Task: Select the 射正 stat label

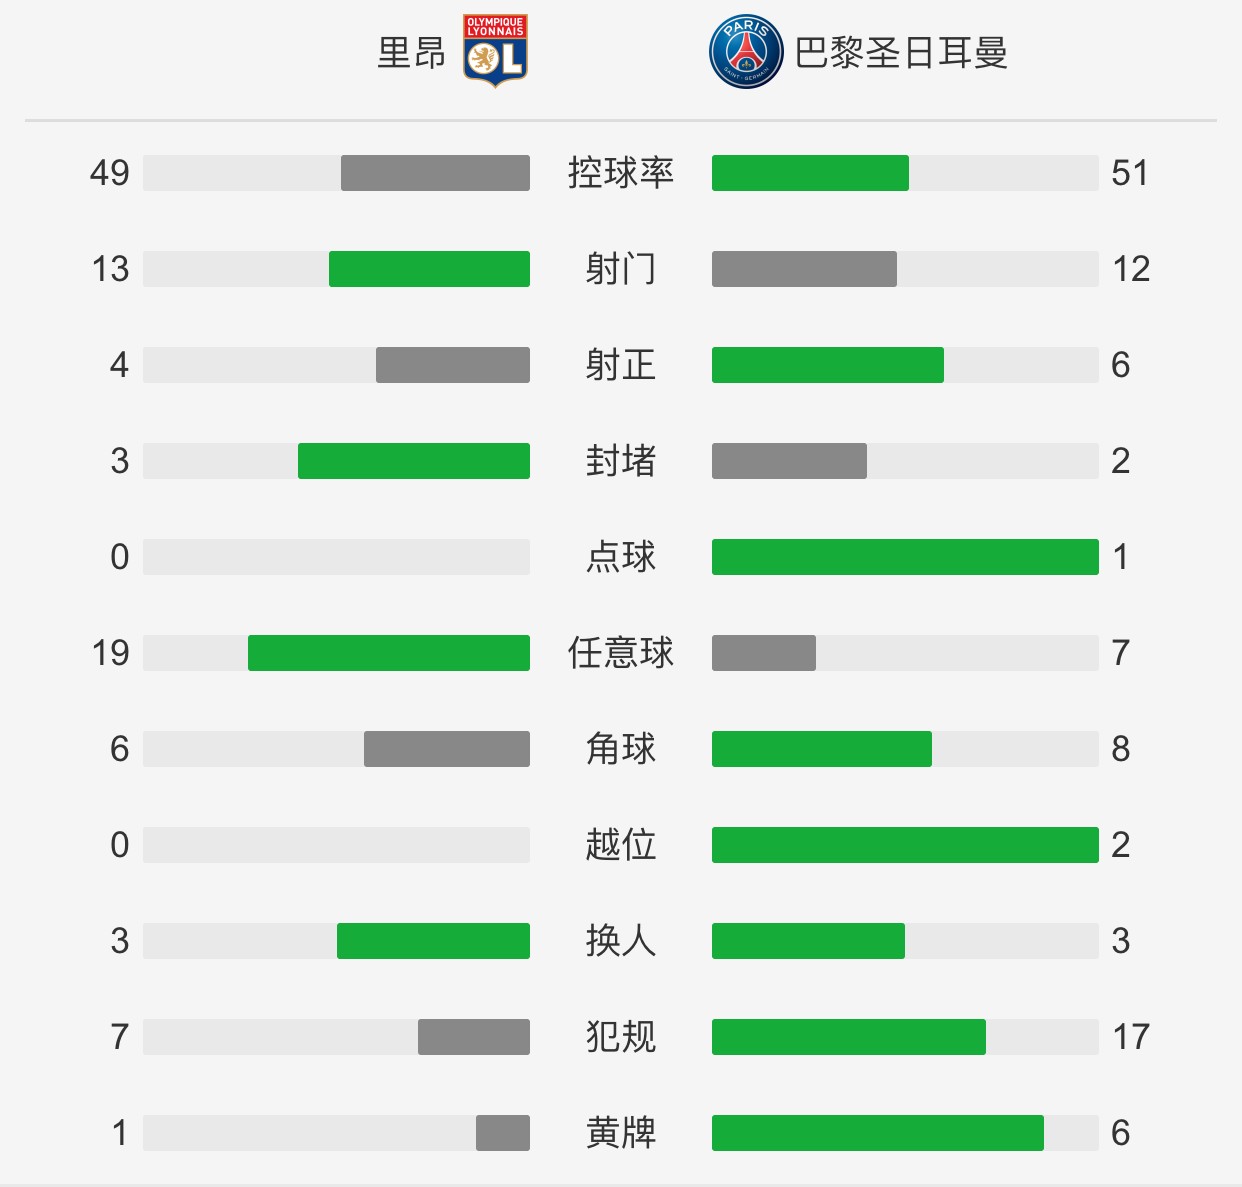Action: coord(621,365)
